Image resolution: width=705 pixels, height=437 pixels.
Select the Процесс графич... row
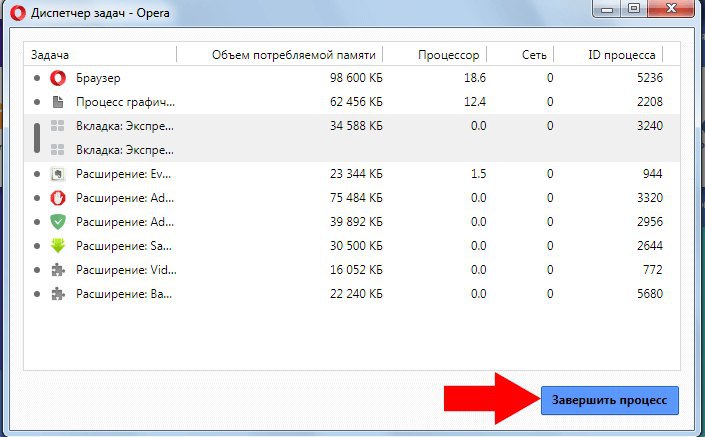(352, 102)
